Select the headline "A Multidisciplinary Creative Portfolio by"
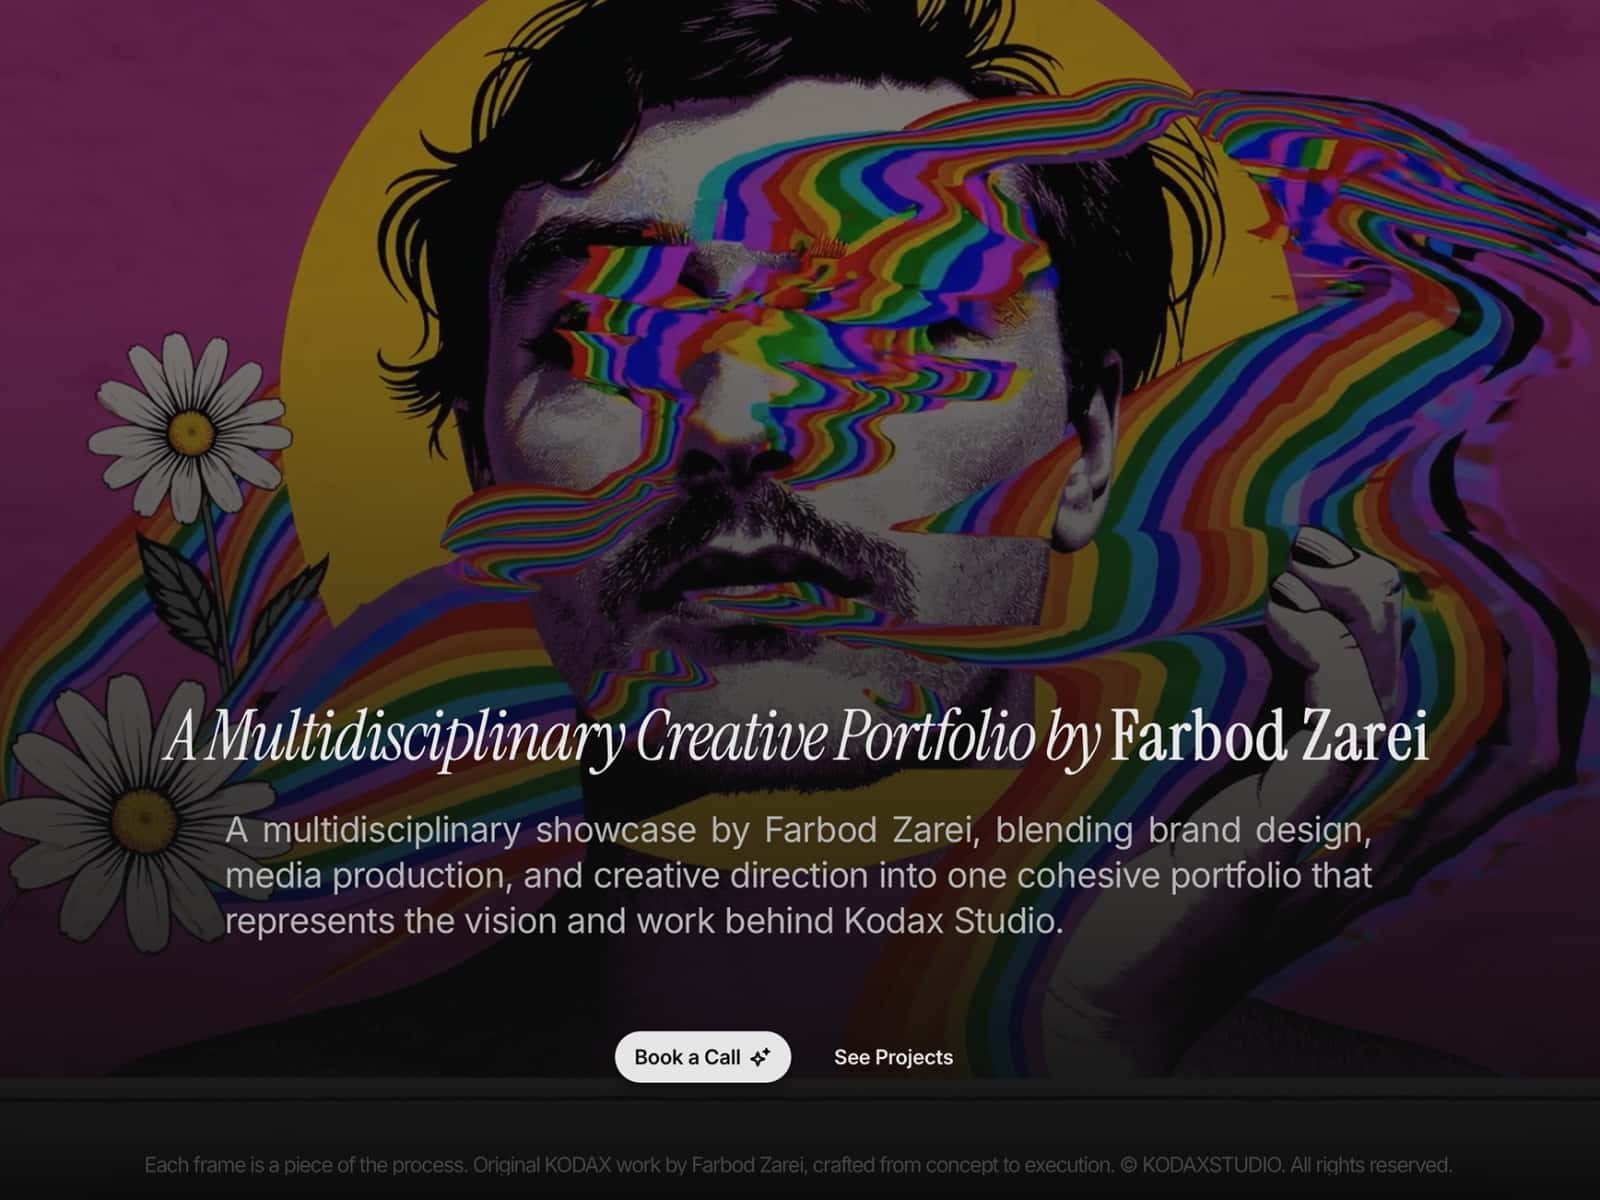1600x1200 pixels. pyautogui.click(x=632, y=740)
